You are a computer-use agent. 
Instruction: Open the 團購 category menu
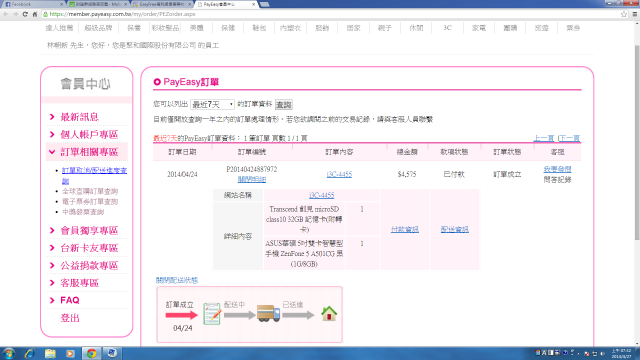point(510,28)
